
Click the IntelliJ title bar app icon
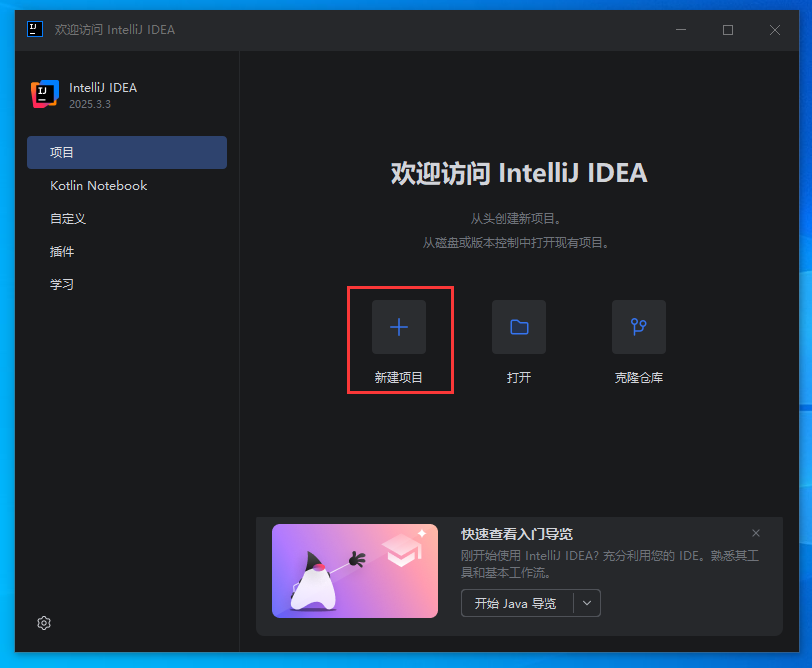pos(35,30)
